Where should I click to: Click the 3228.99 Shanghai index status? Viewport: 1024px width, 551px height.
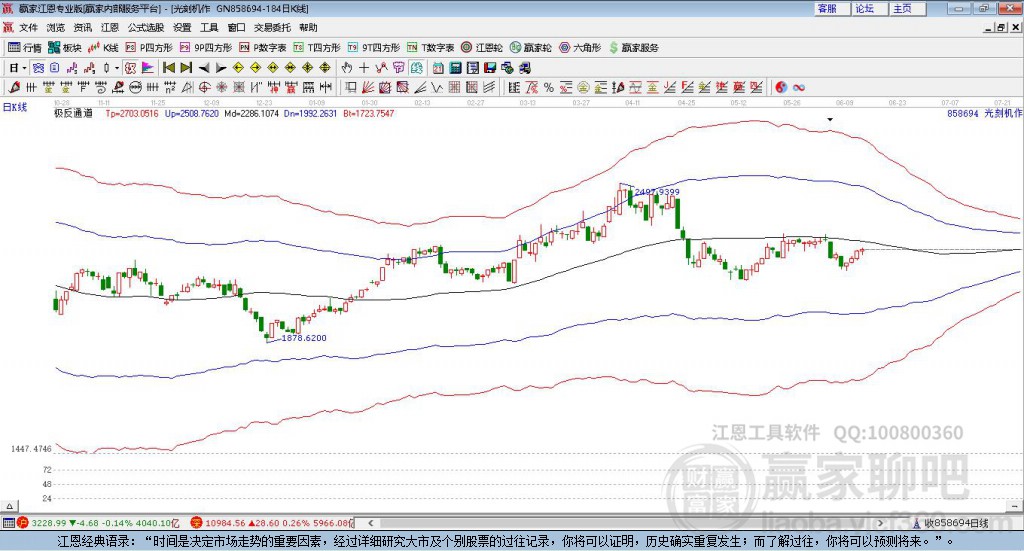point(49,523)
